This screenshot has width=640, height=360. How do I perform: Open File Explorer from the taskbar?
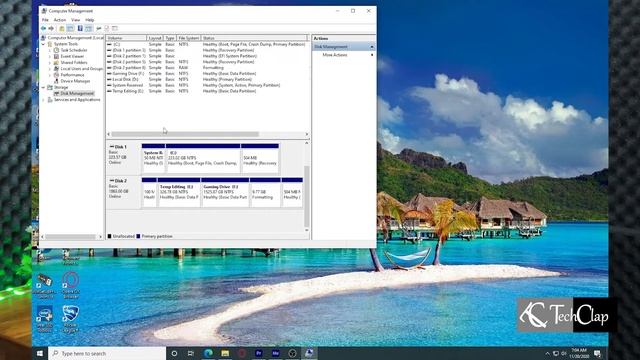[x=225, y=353]
